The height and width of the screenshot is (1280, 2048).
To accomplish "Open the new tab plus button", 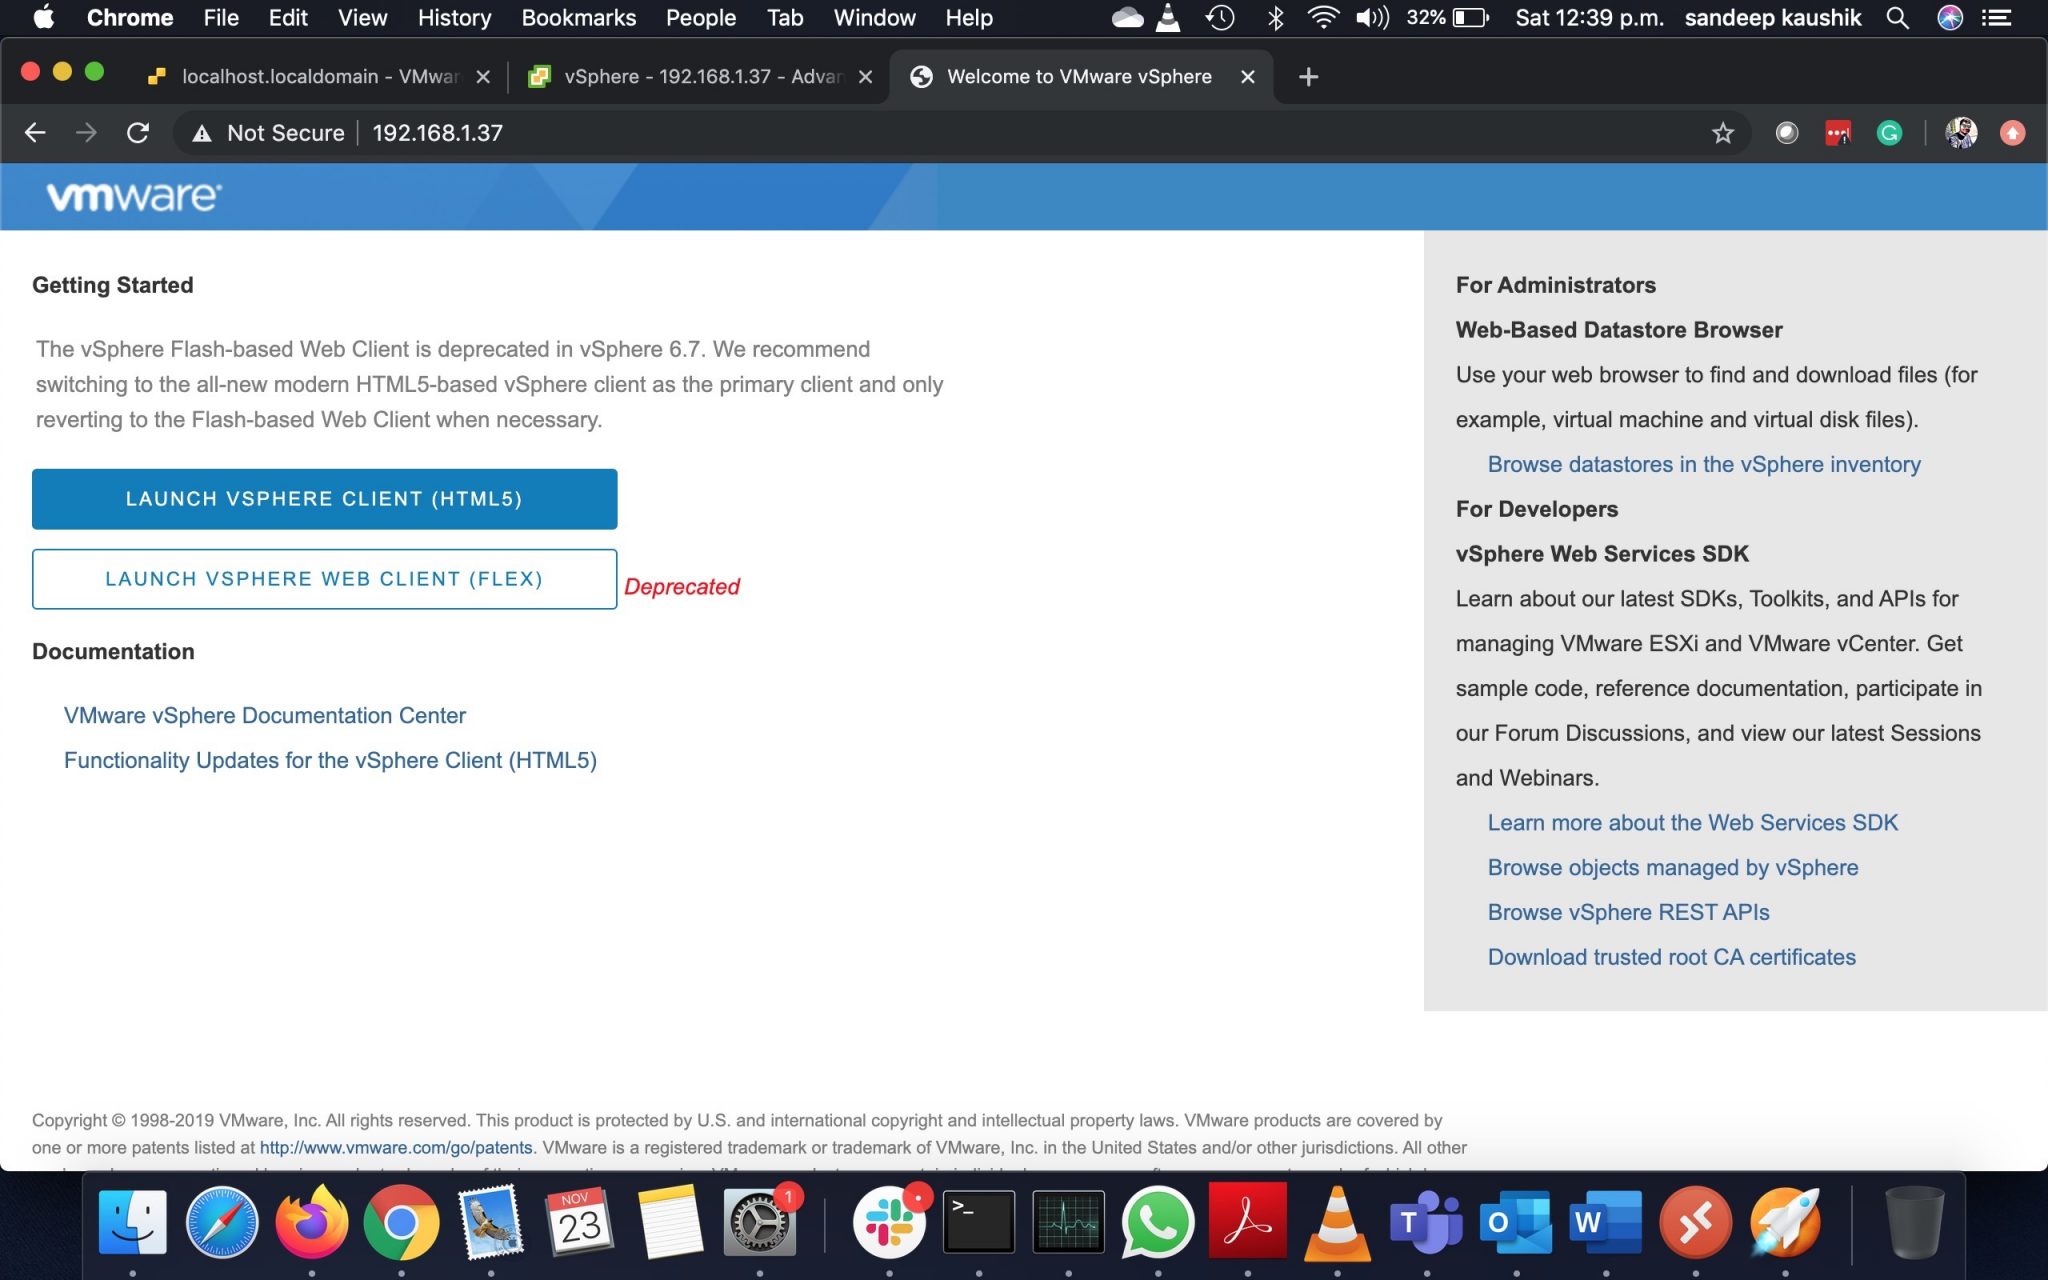I will [1308, 77].
